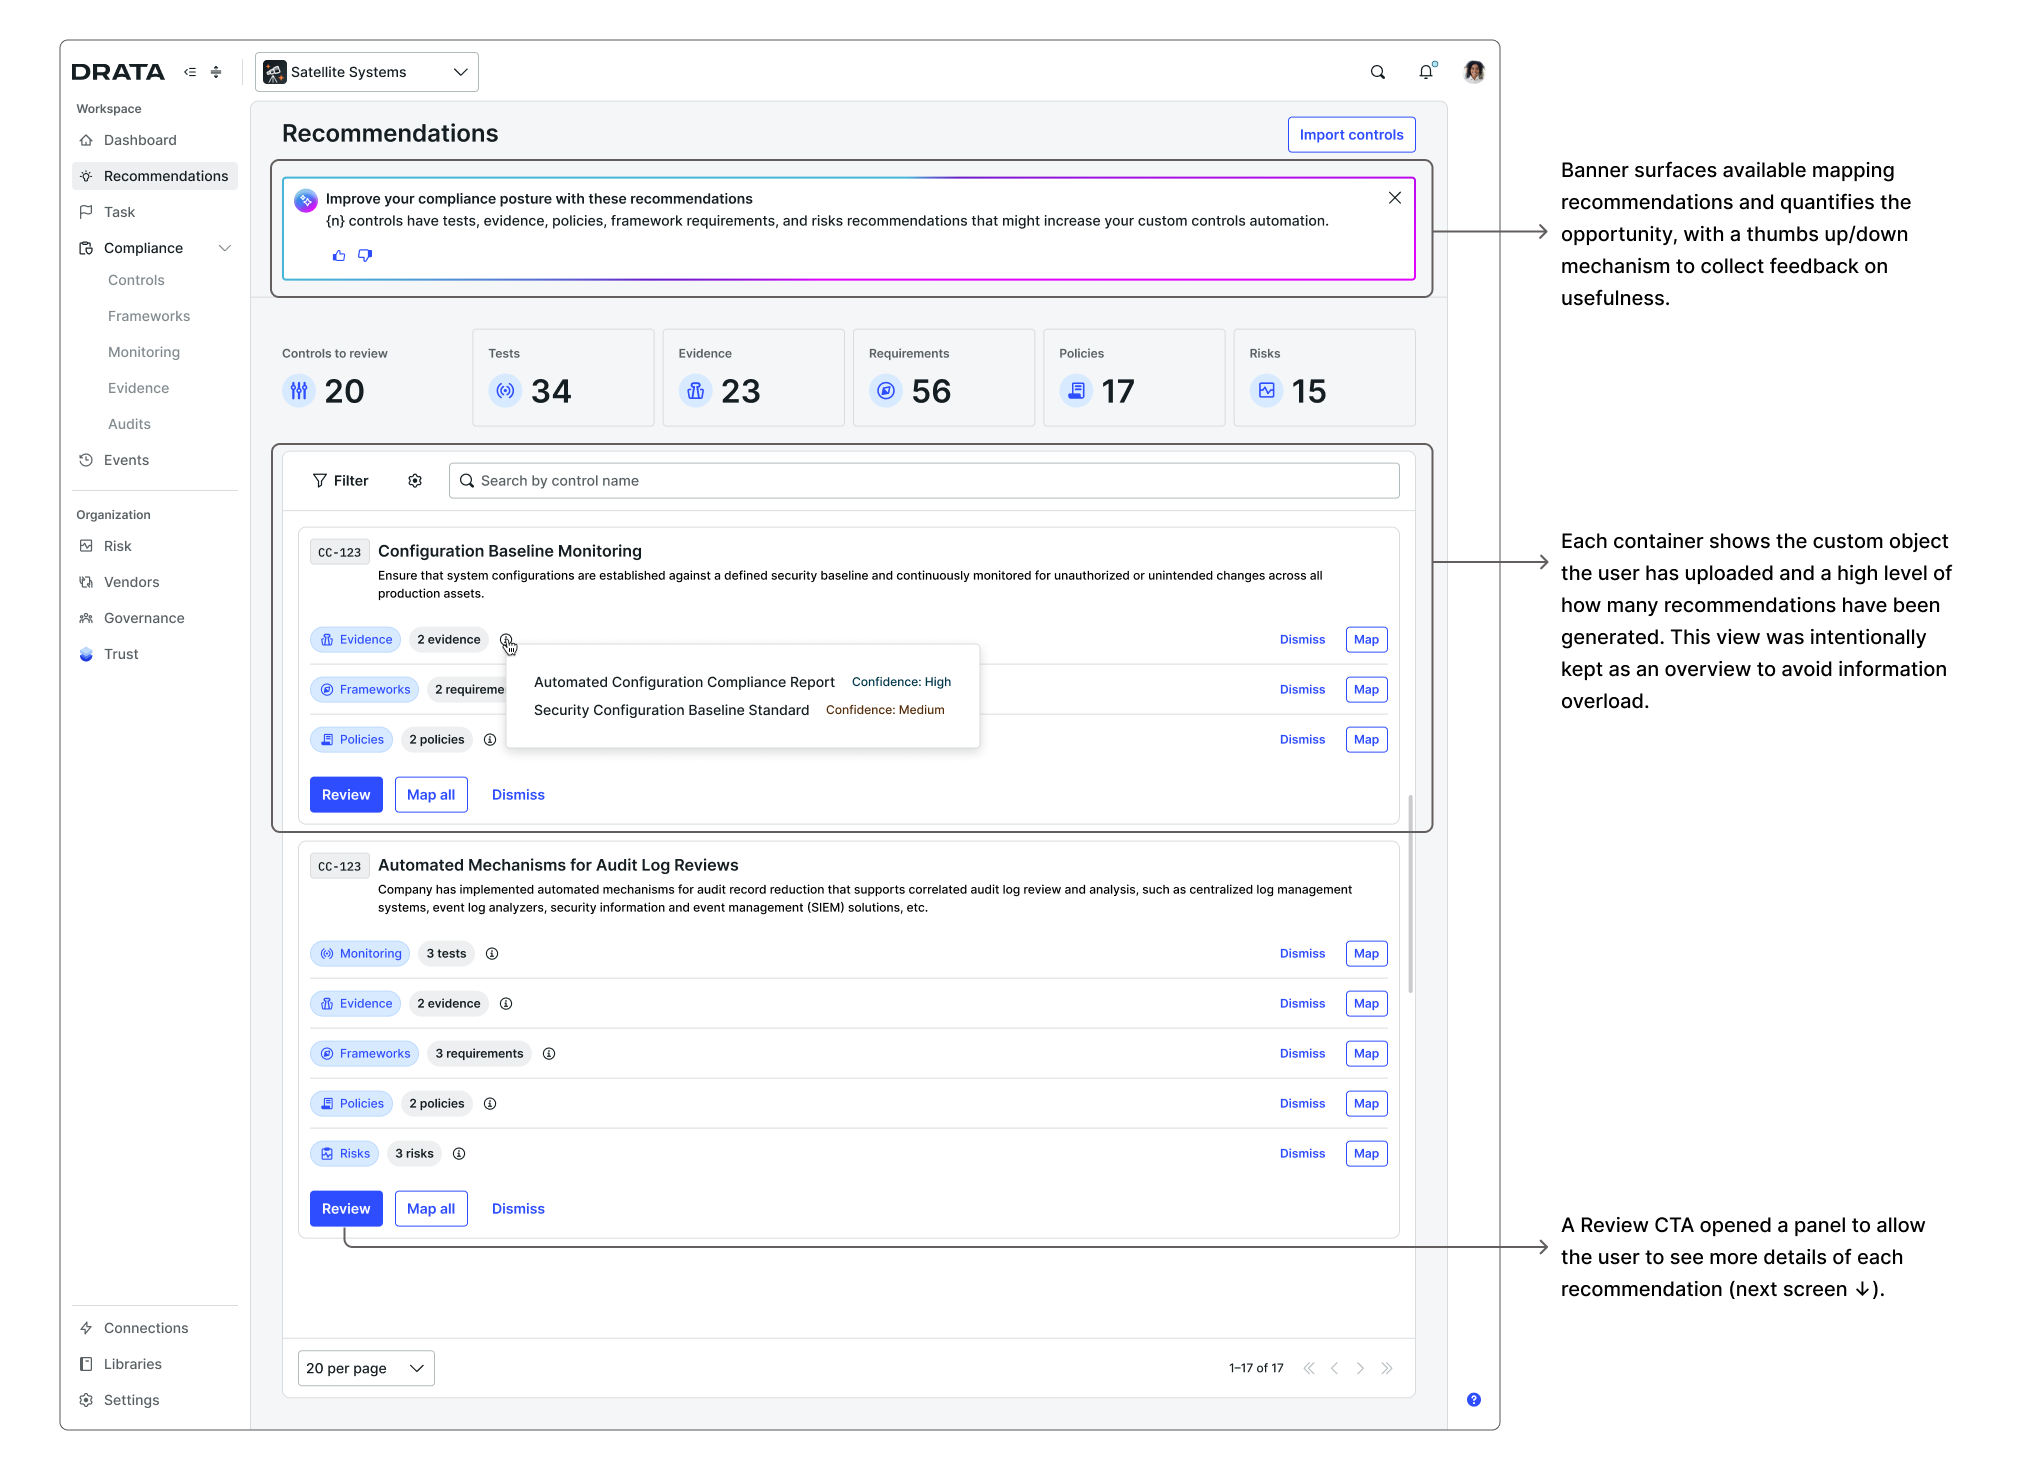Open the help question mark icon
The width and height of the screenshot is (2019, 1470).
coord(1474,1400)
